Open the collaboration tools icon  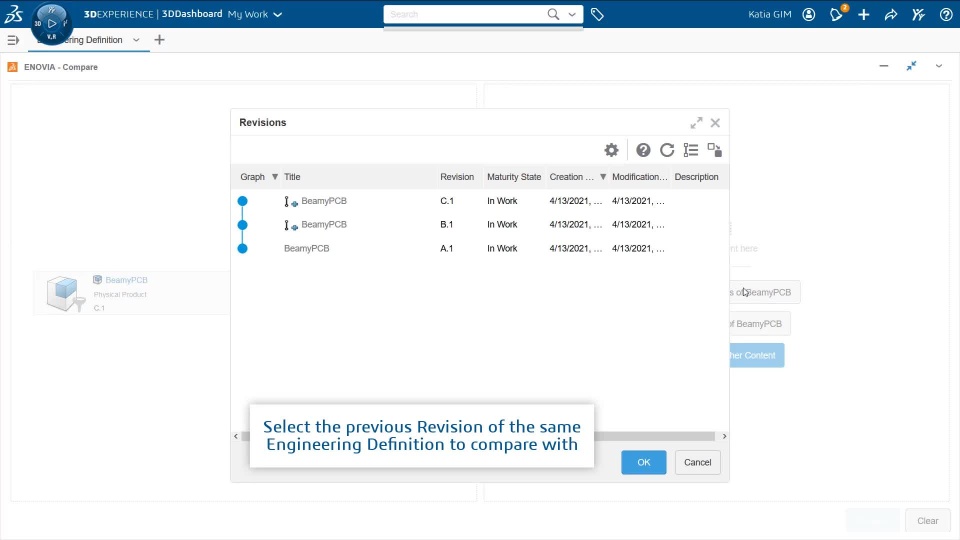pos(918,14)
